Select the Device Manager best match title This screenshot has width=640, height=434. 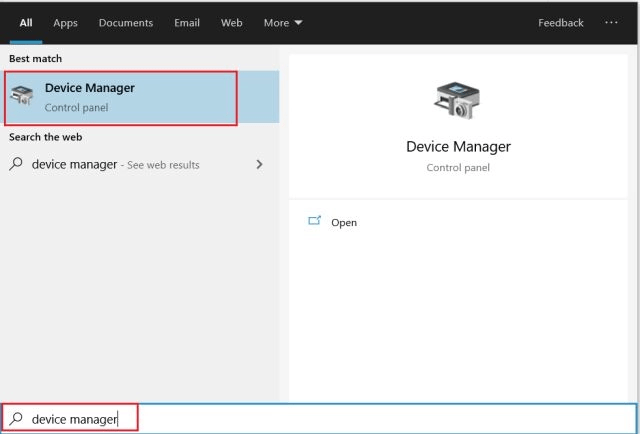tap(89, 88)
